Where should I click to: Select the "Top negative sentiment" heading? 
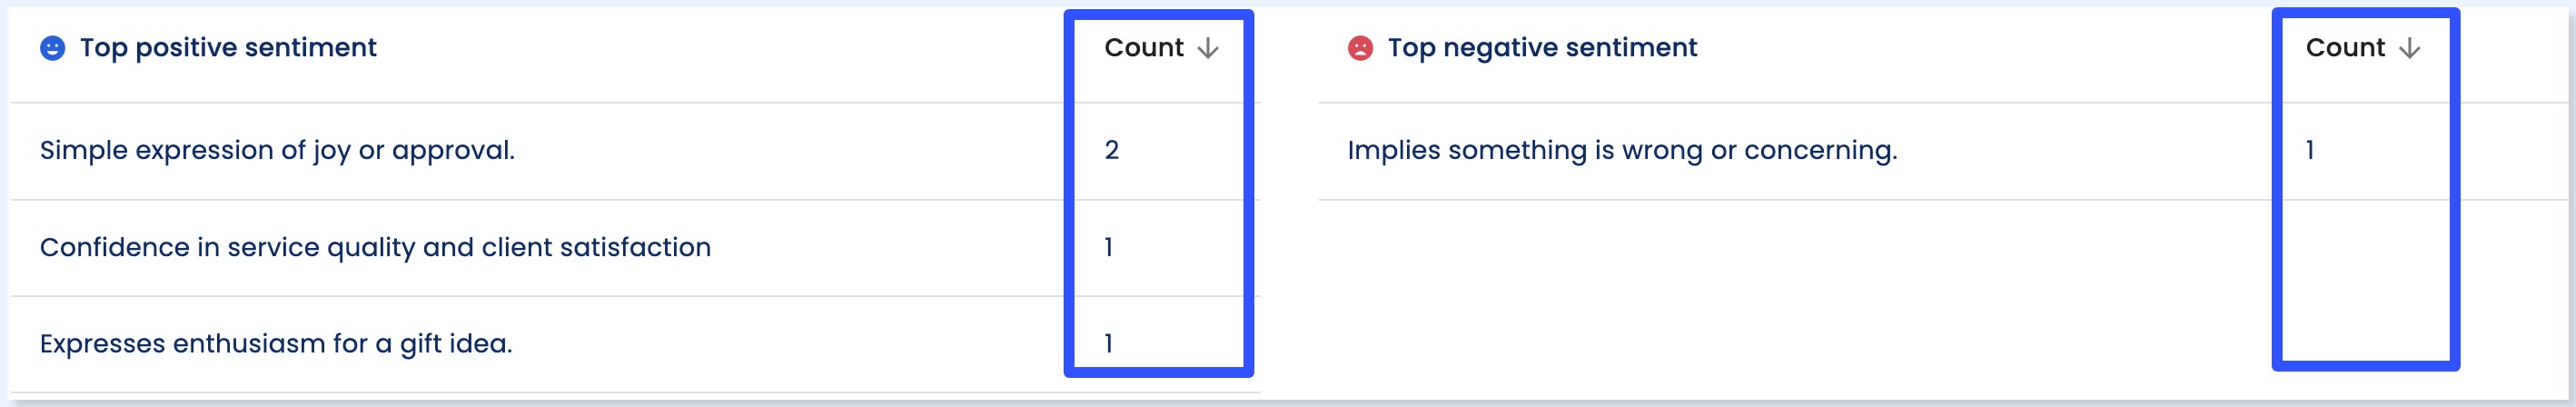(1542, 48)
